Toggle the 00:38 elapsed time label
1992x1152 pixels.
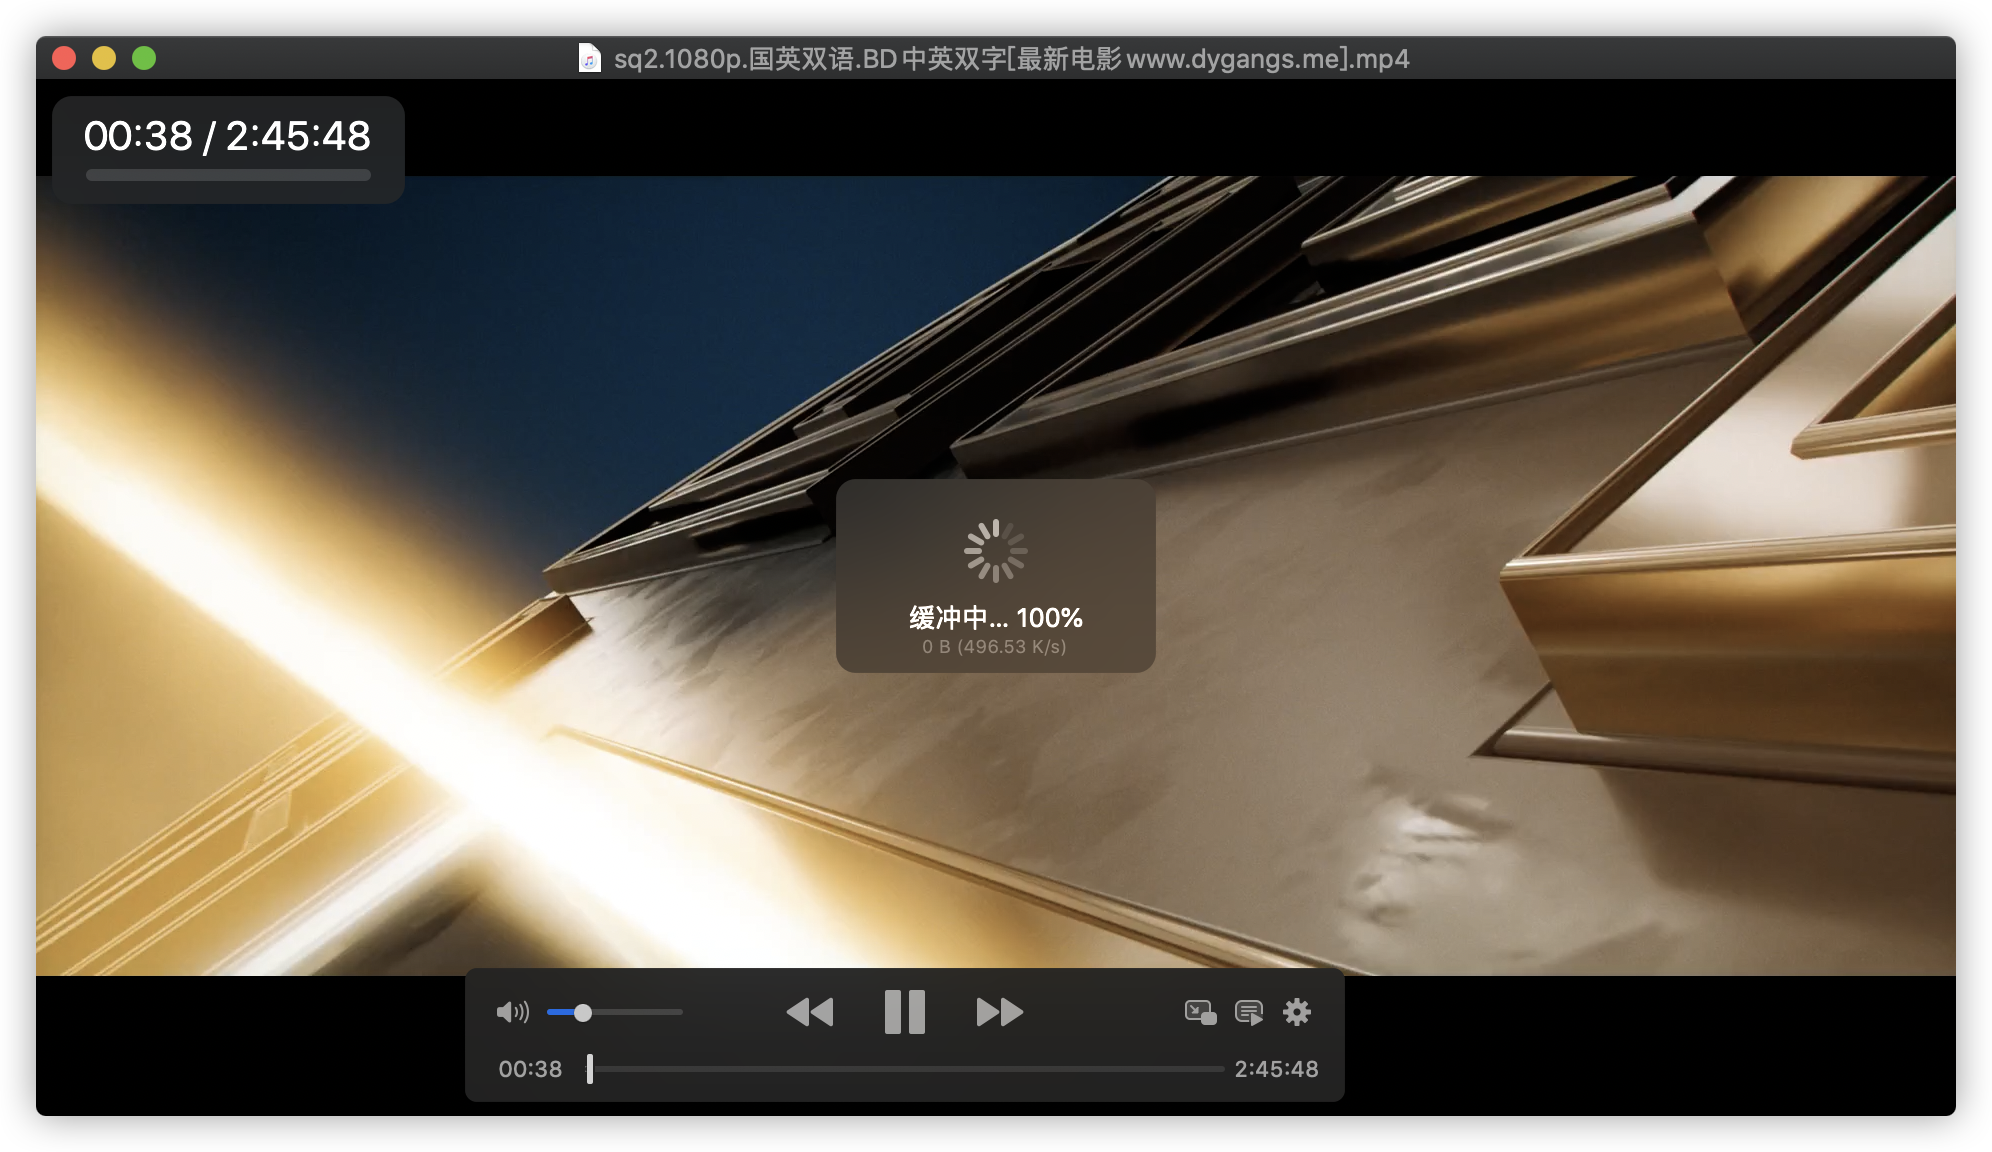tap(530, 1069)
